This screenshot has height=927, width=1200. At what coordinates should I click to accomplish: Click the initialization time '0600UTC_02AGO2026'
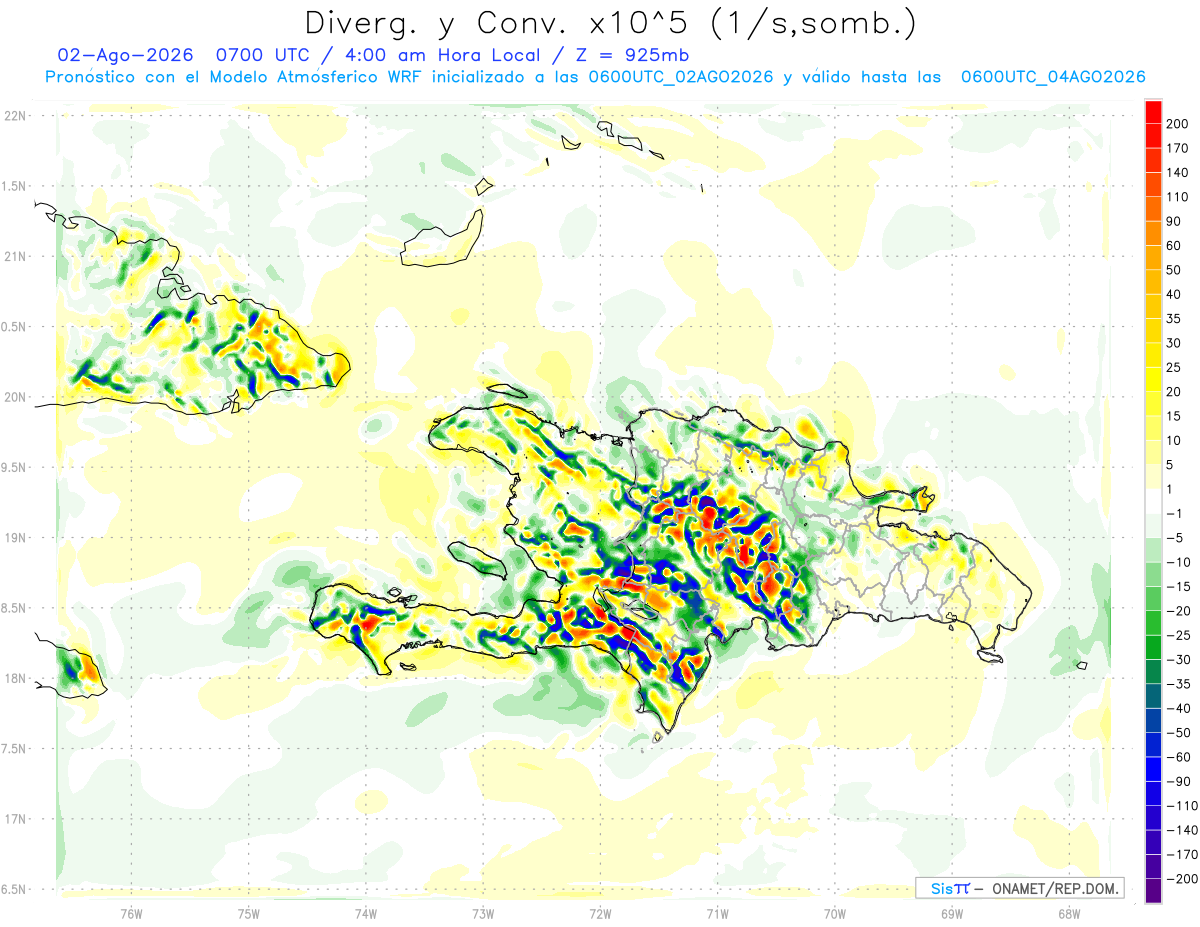pos(680,77)
